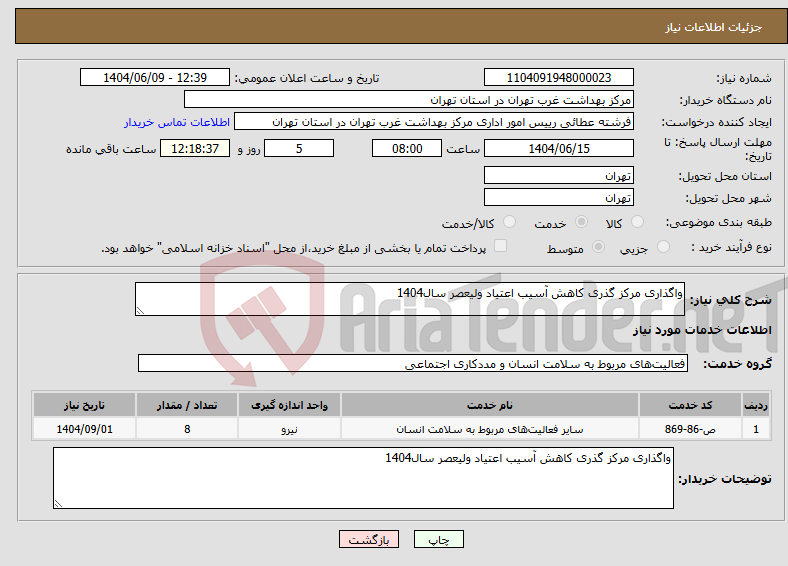Screen dimensions: 788x566
Task: Click the شماره نیاز label
Action: [744, 78]
